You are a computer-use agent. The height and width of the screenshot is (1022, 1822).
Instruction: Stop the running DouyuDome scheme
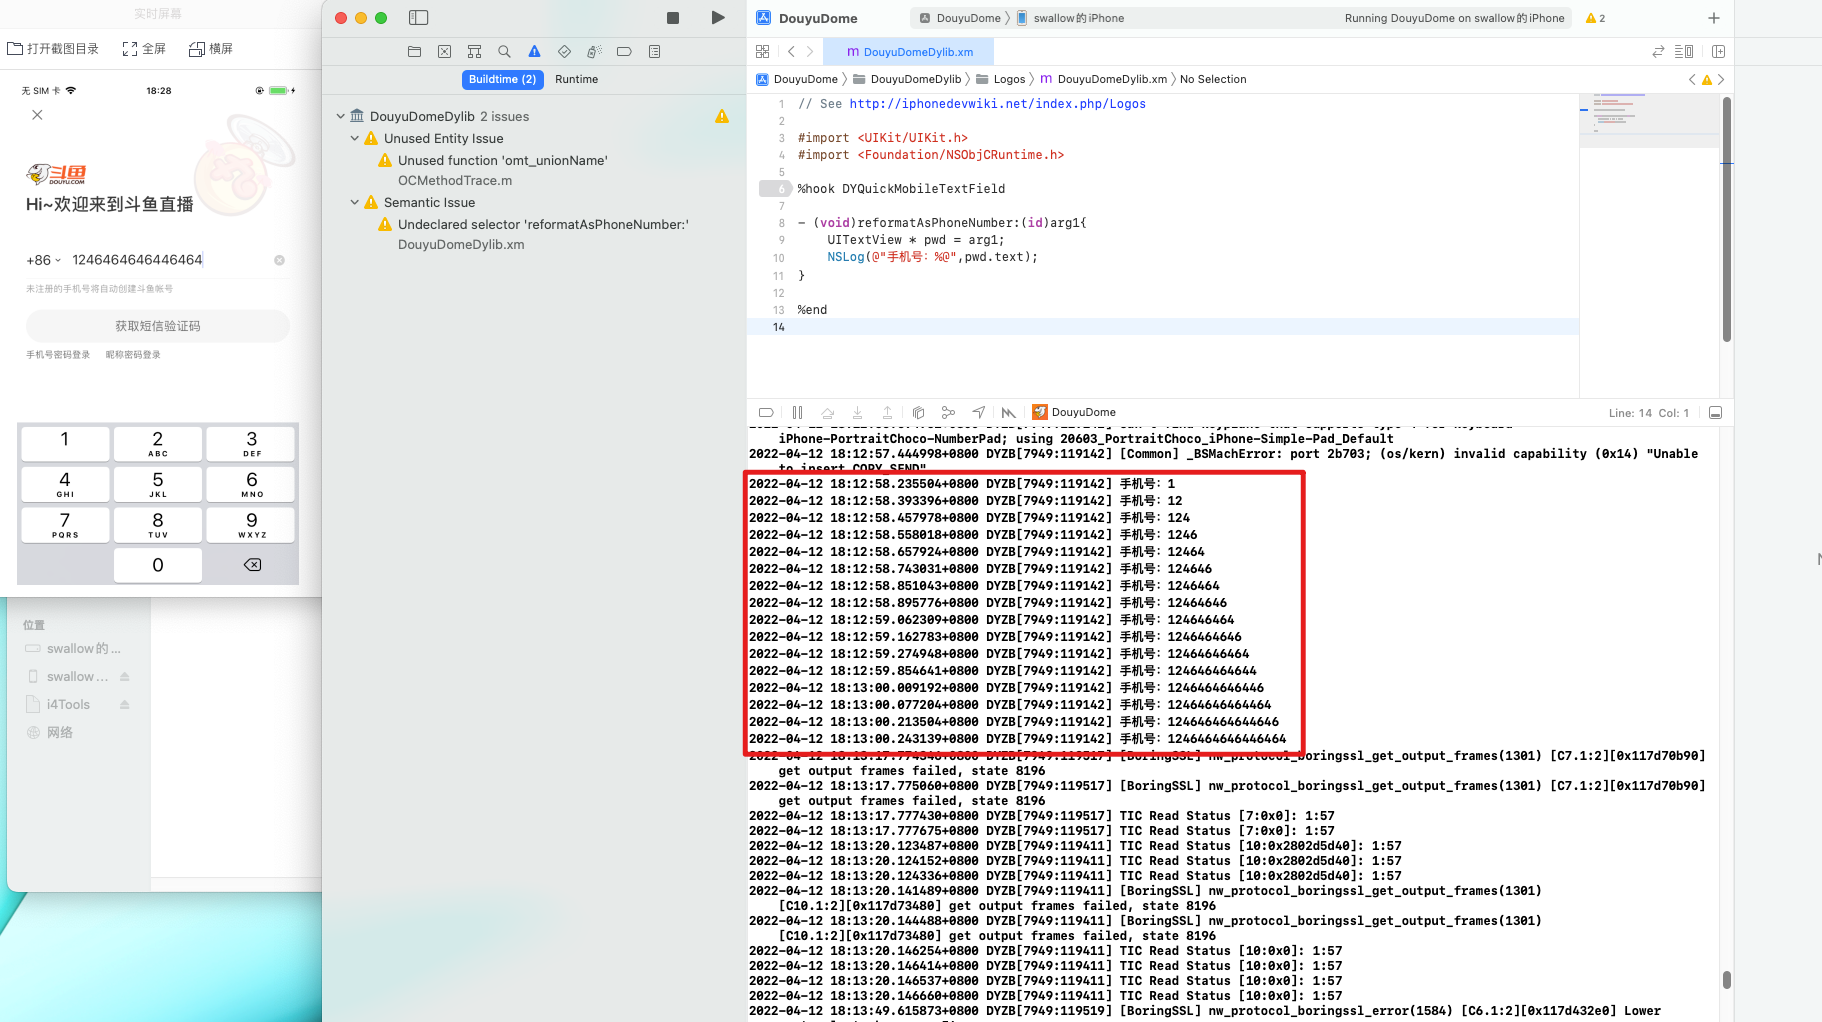(673, 18)
